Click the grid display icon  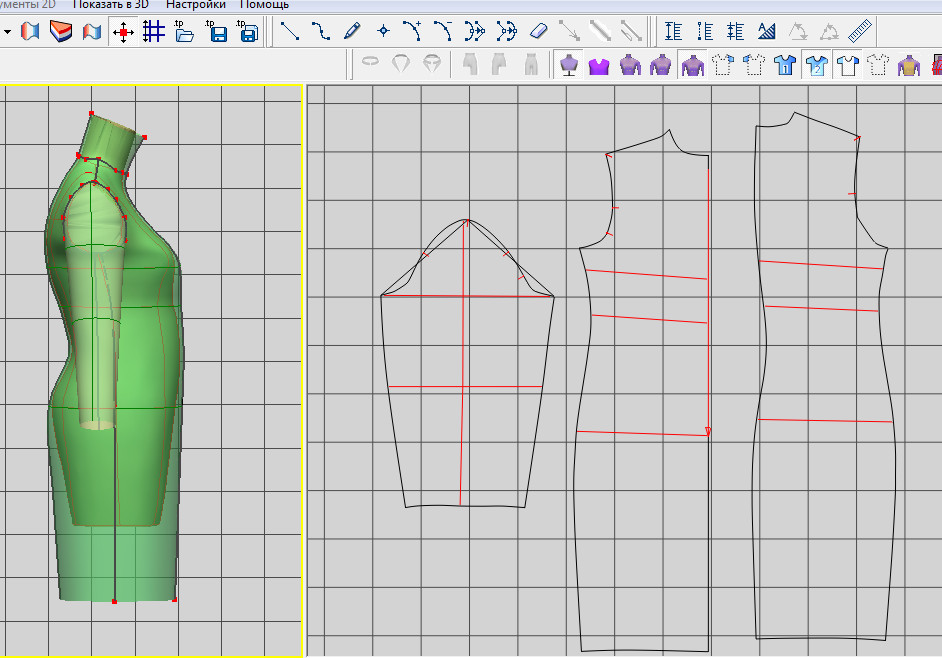click(x=153, y=31)
